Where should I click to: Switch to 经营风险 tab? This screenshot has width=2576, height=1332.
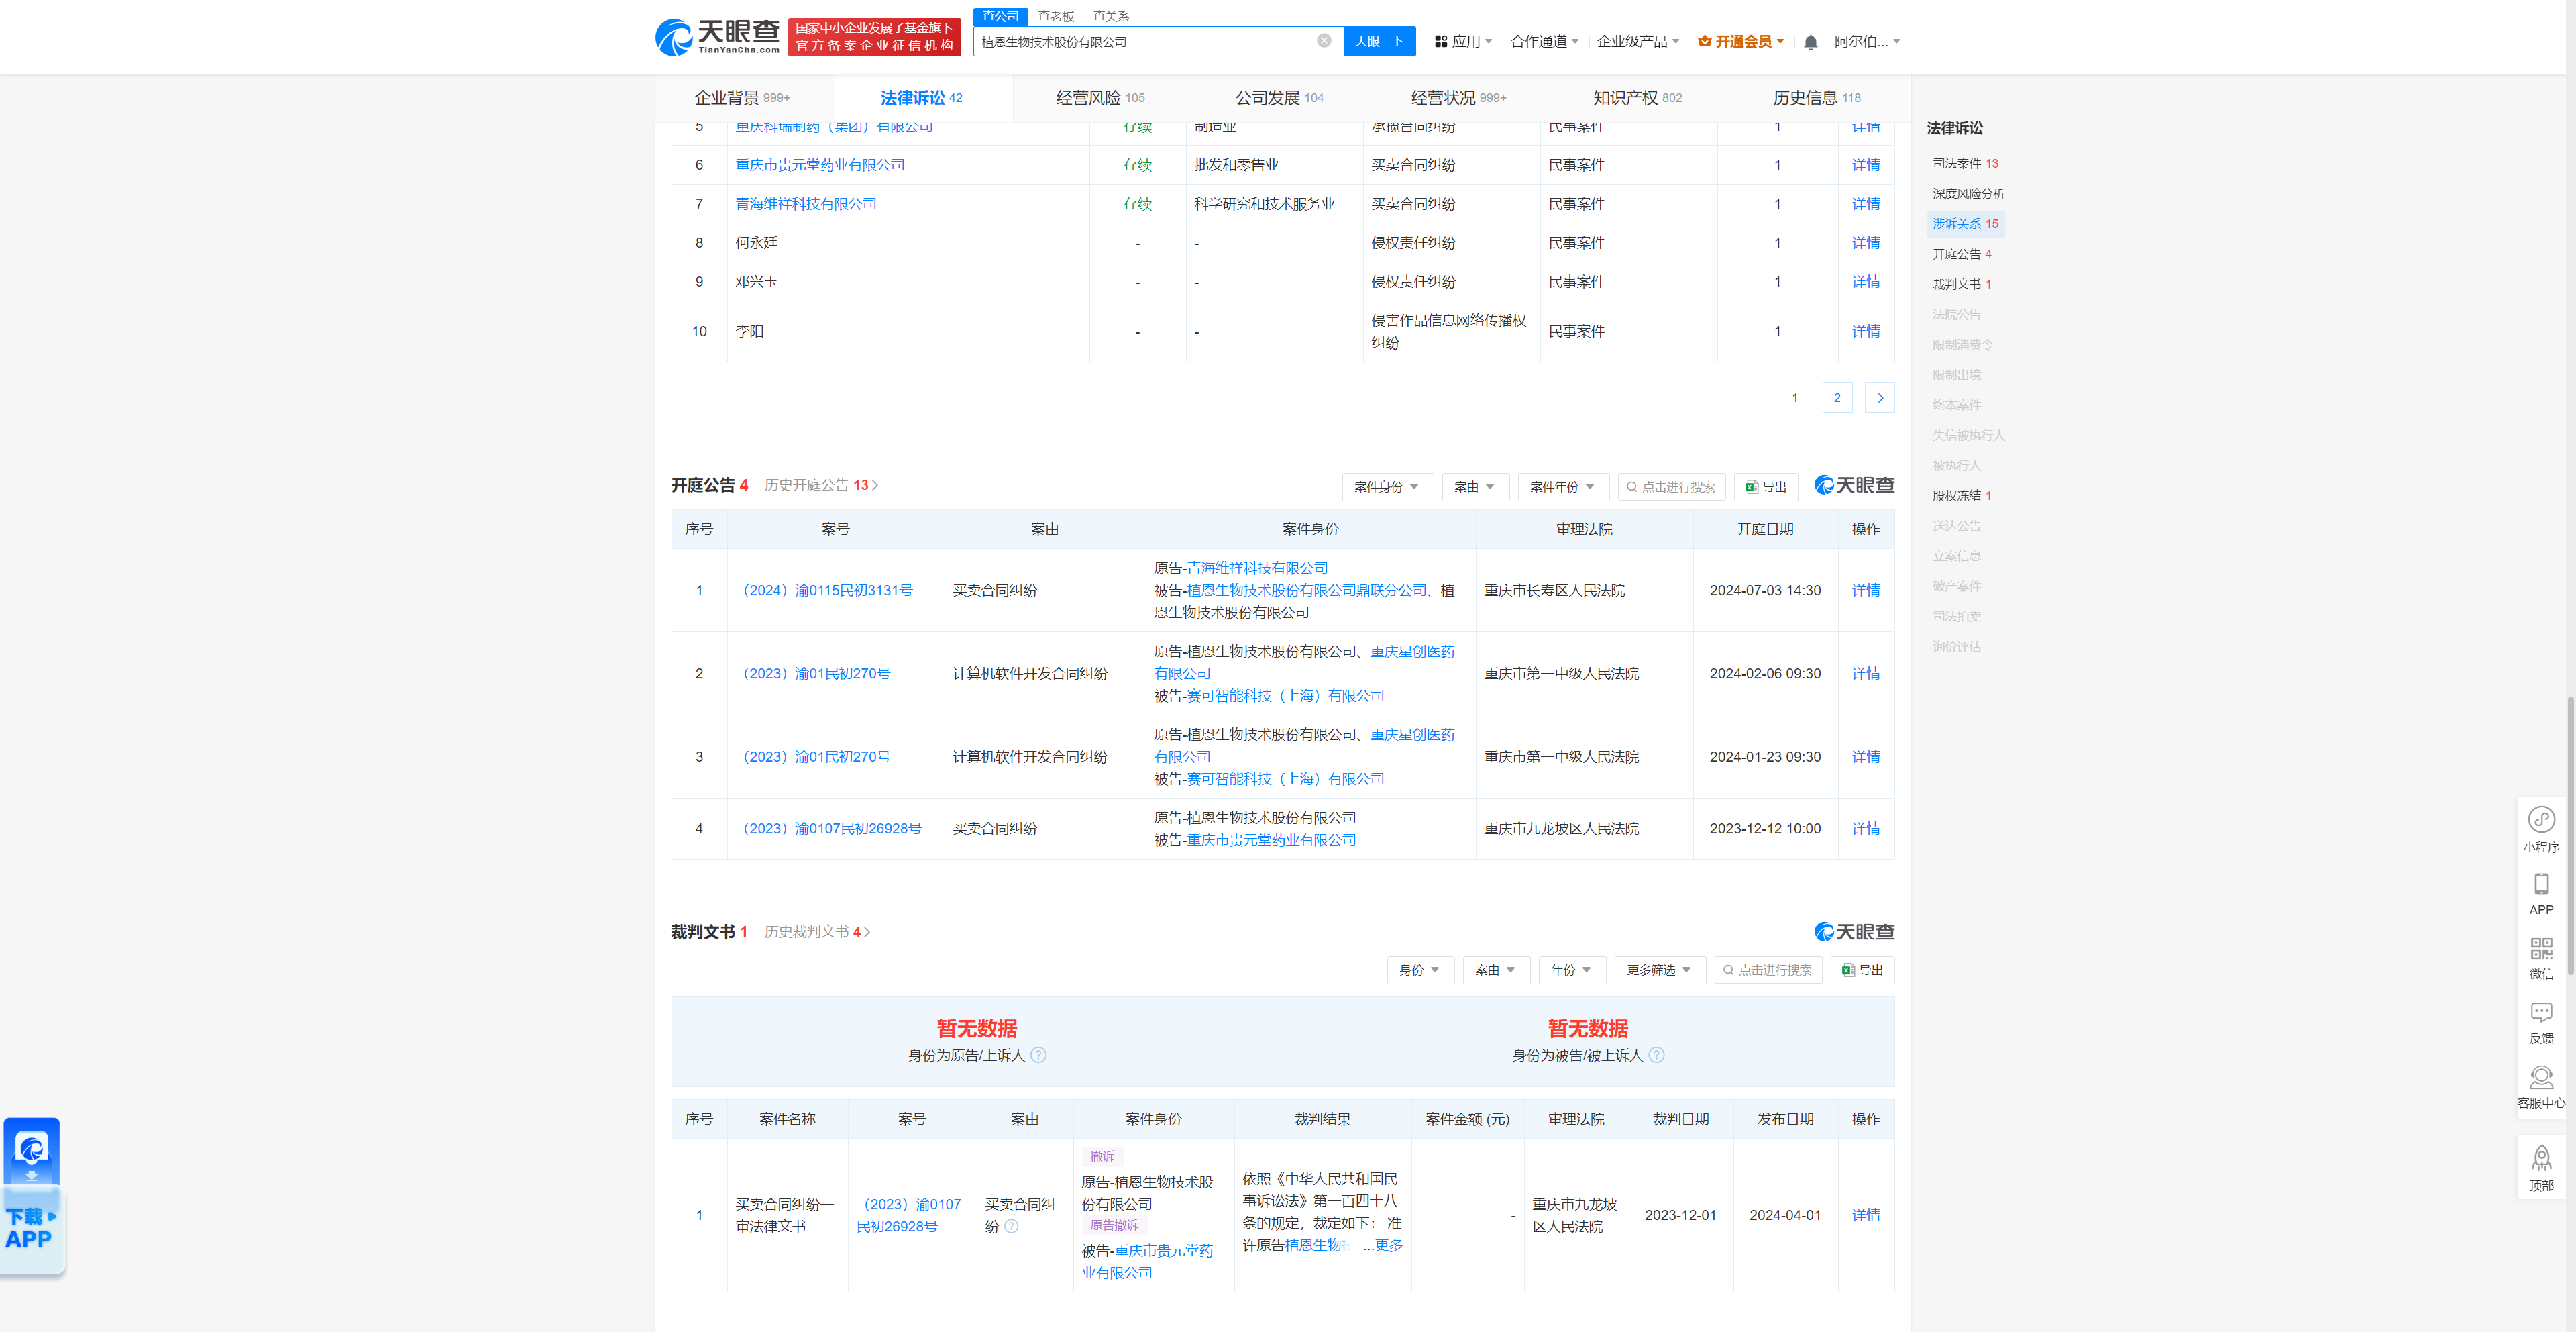1100,98
